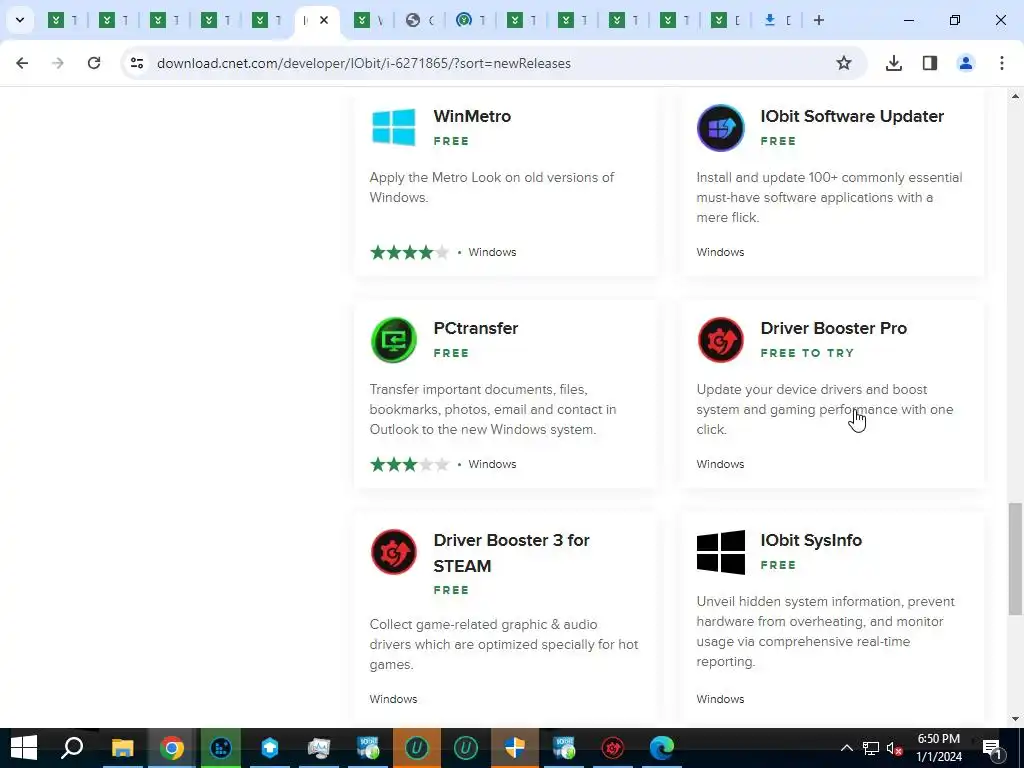
Task: Open the red Driver Booster taskbar icon
Action: [x=613, y=748]
